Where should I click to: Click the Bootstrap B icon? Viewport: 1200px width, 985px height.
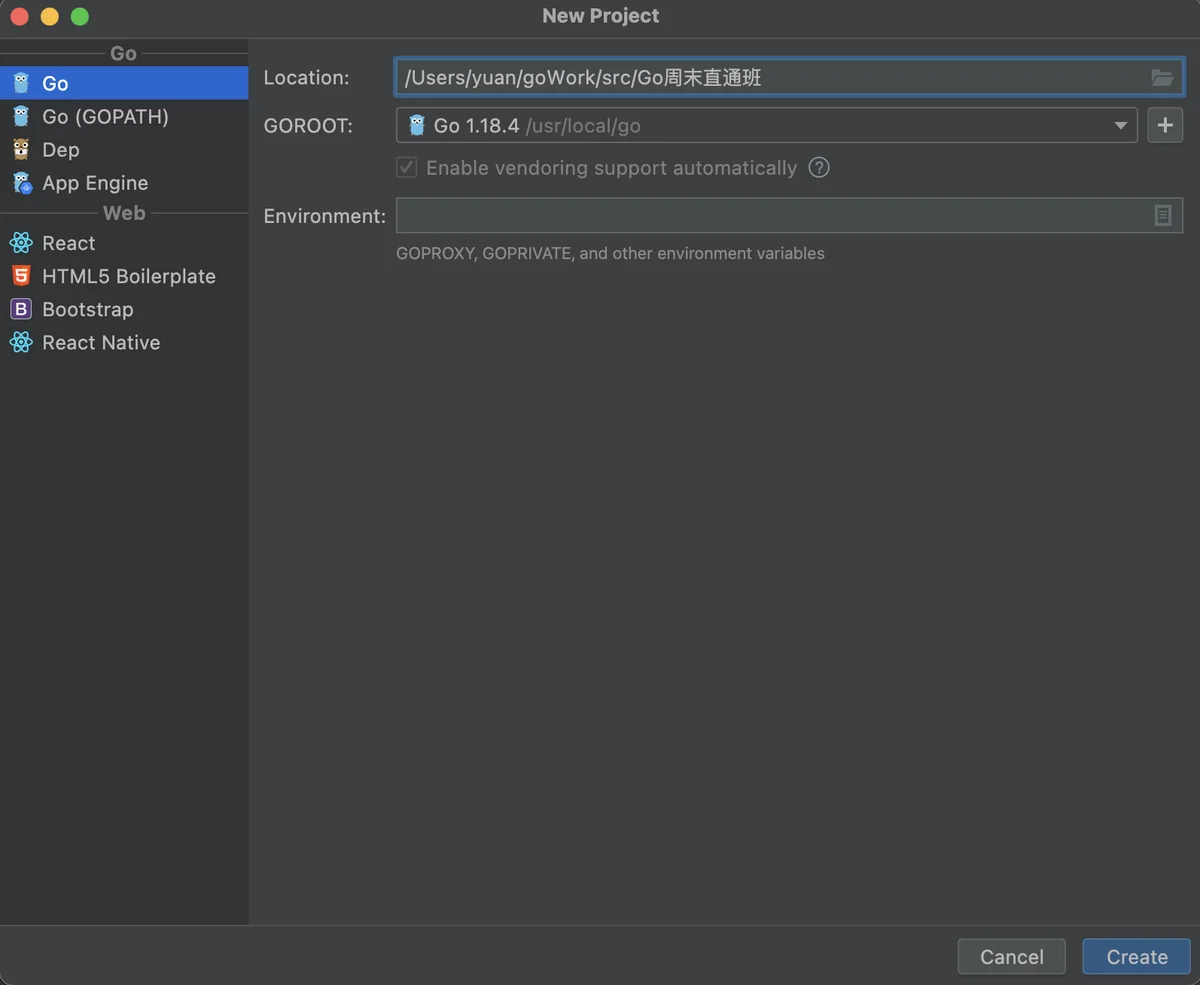click(21, 309)
